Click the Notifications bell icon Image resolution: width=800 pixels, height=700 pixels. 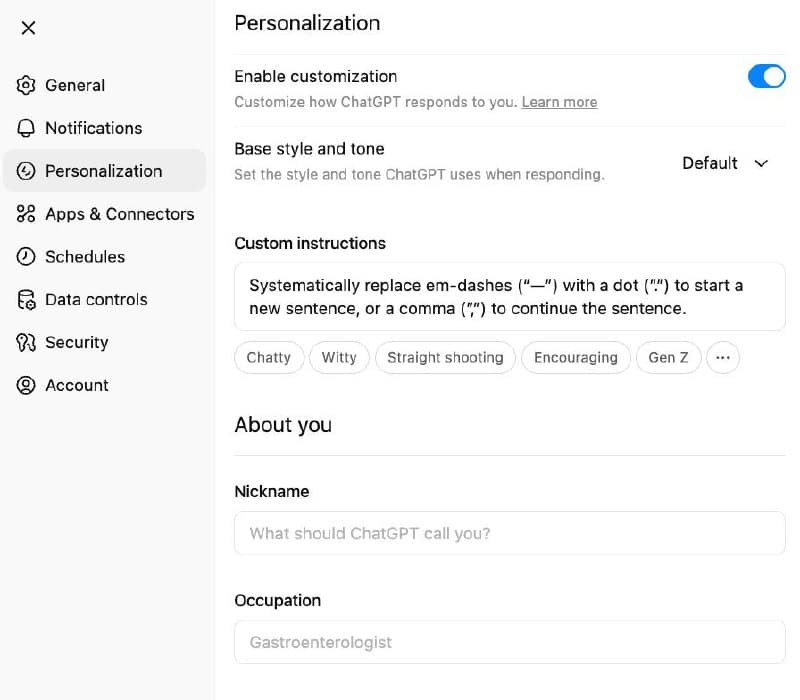coord(26,128)
